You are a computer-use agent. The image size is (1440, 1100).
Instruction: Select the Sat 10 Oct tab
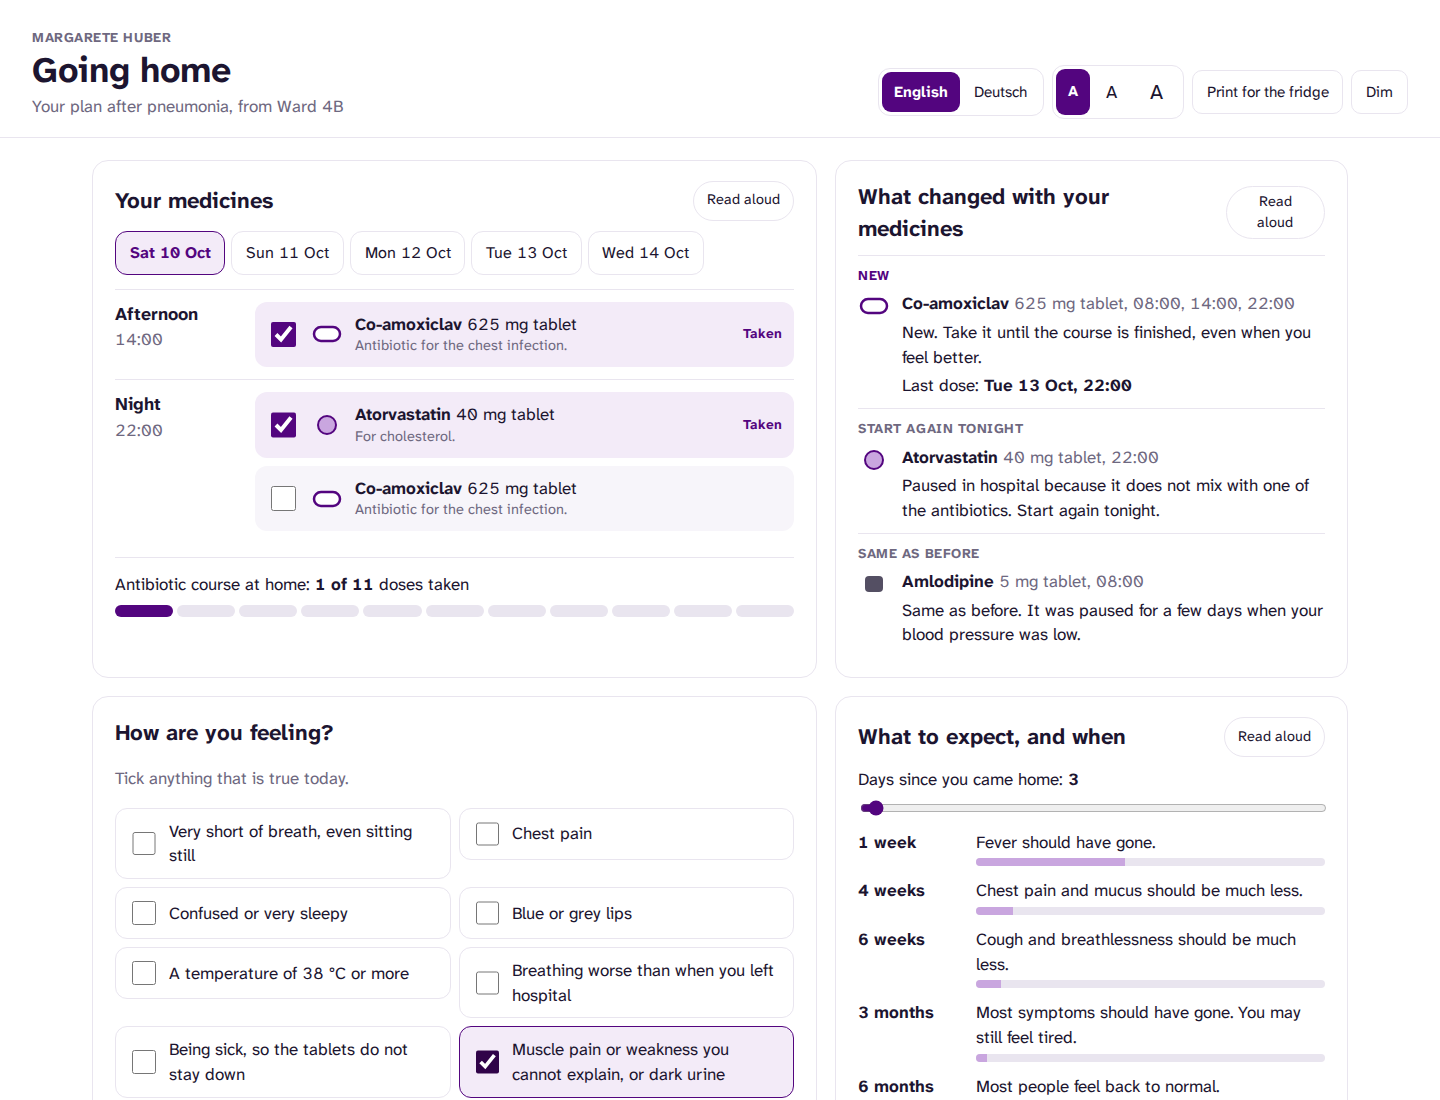click(170, 253)
